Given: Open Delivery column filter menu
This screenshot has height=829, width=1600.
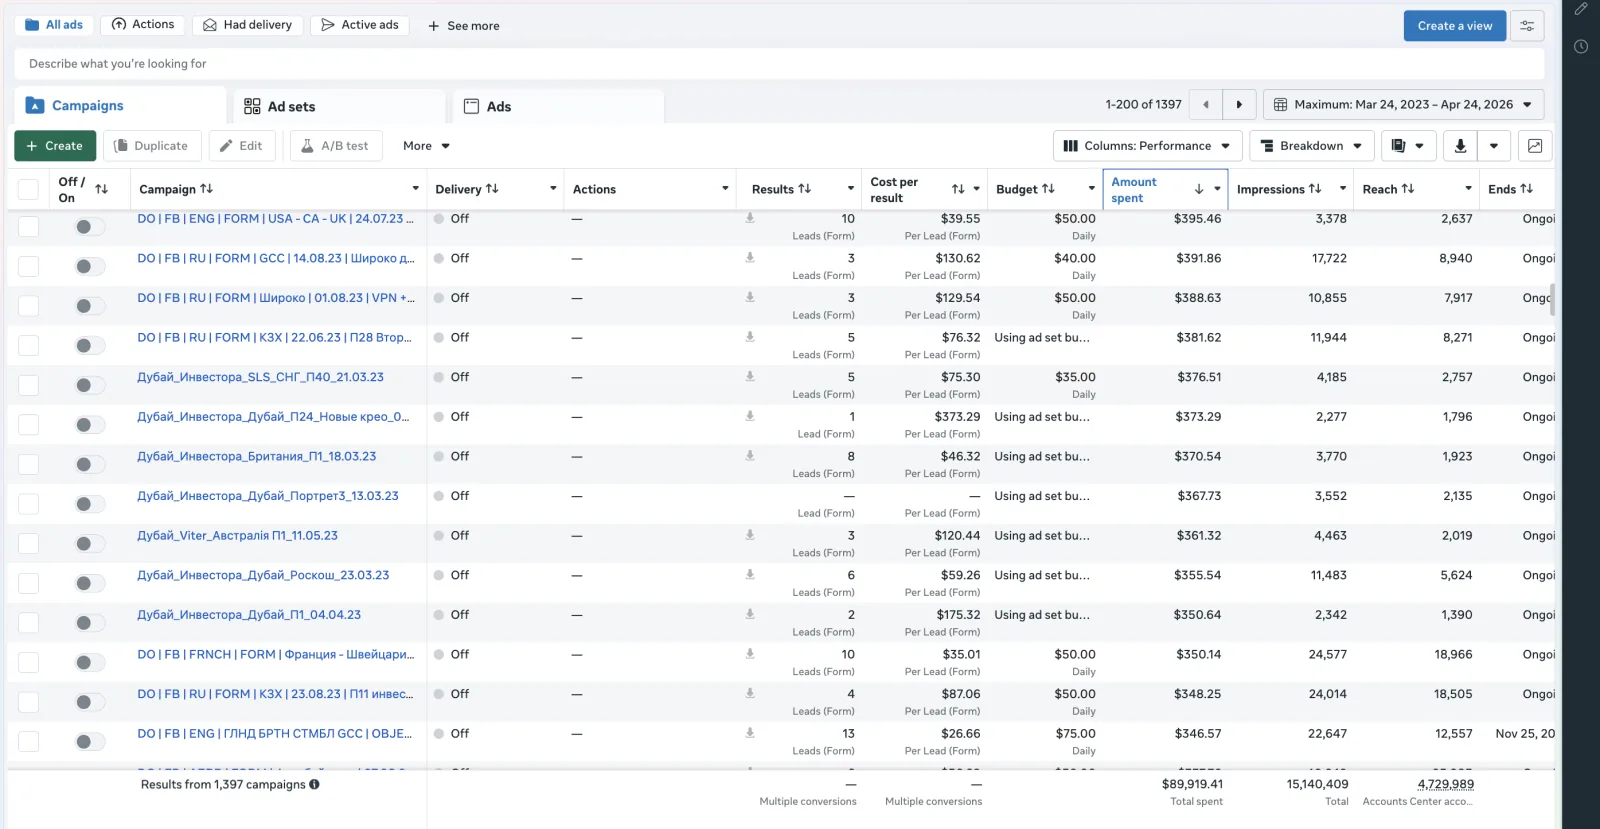Looking at the screenshot, I should point(553,189).
